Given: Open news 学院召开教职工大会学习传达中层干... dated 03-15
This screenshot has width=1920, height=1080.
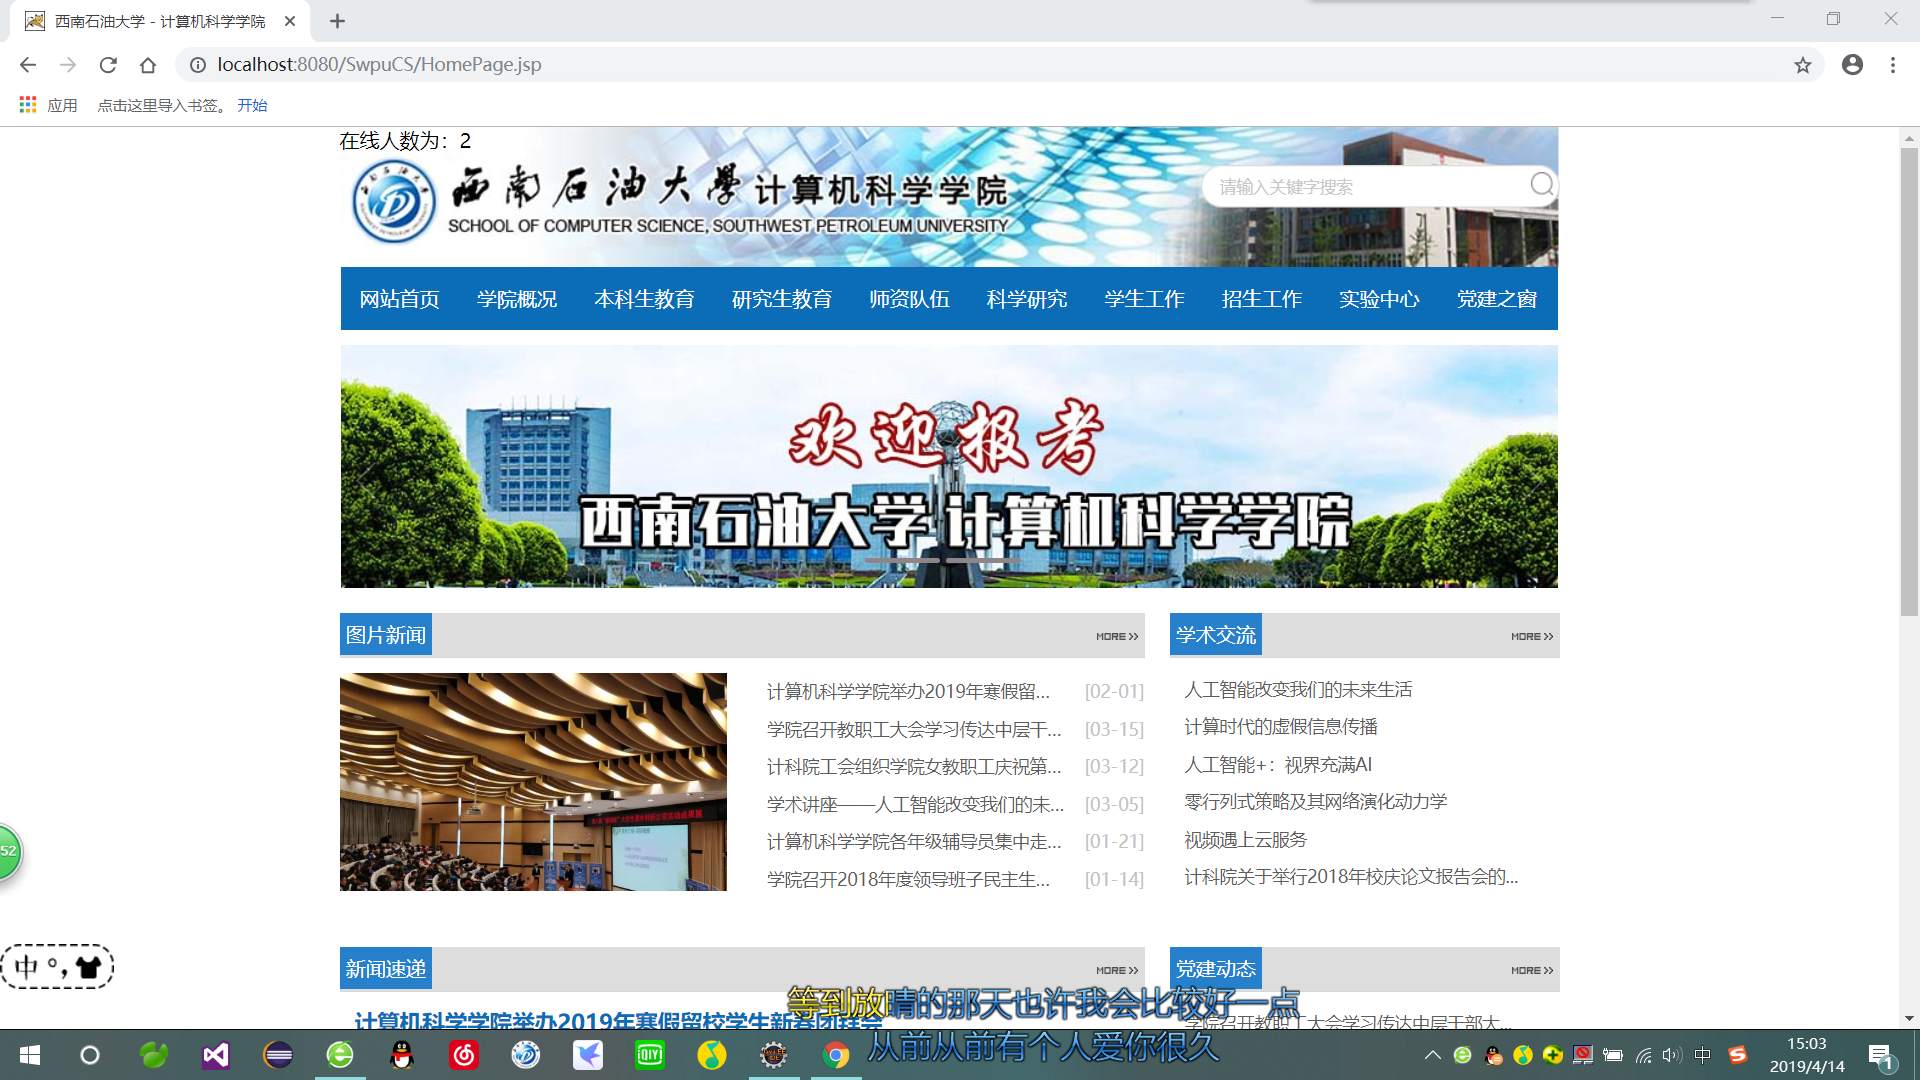Looking at the screenshot, I should [x=914, y=729].
